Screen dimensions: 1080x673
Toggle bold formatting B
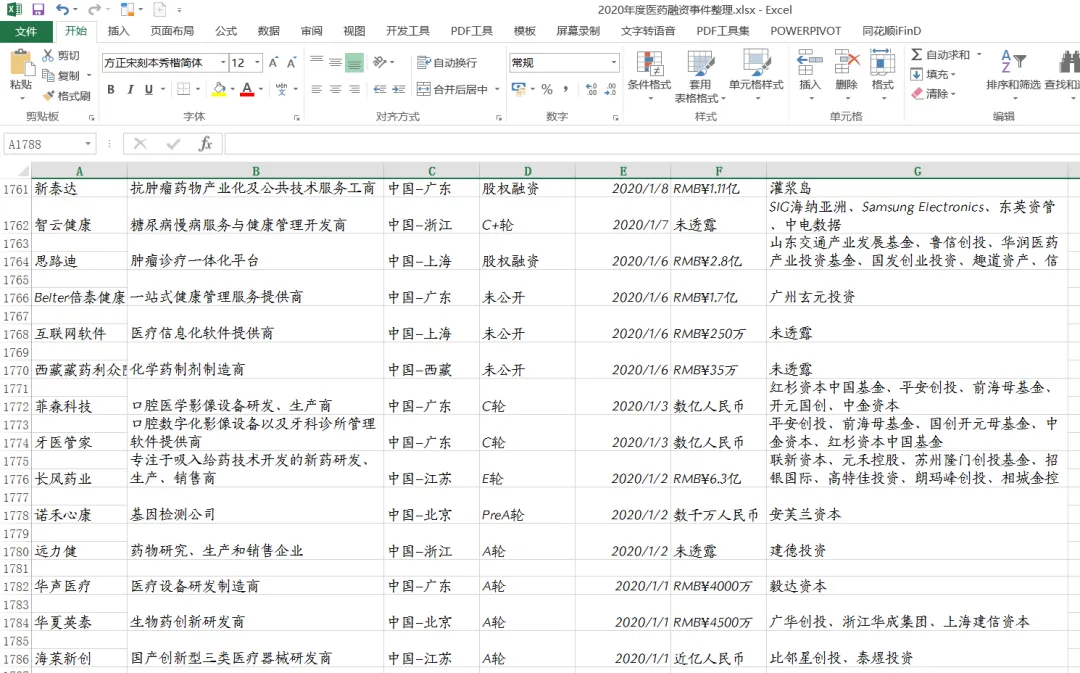[111, 89]
